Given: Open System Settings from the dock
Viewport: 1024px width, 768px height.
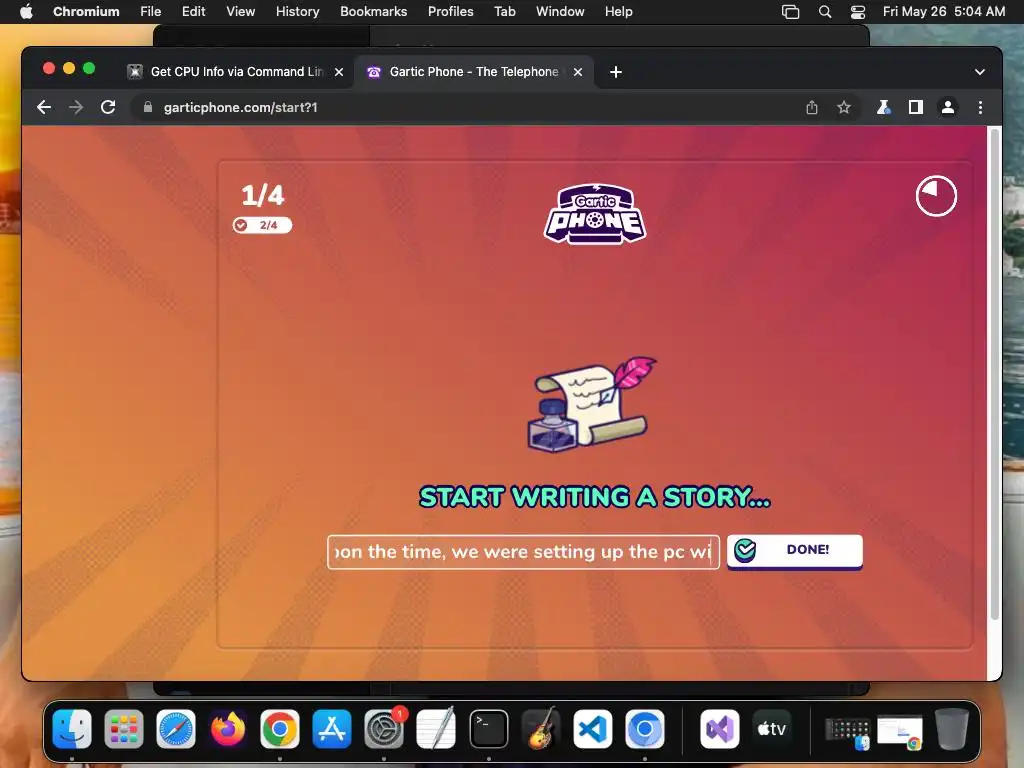Looking at the screenshot, I should 384,729.
